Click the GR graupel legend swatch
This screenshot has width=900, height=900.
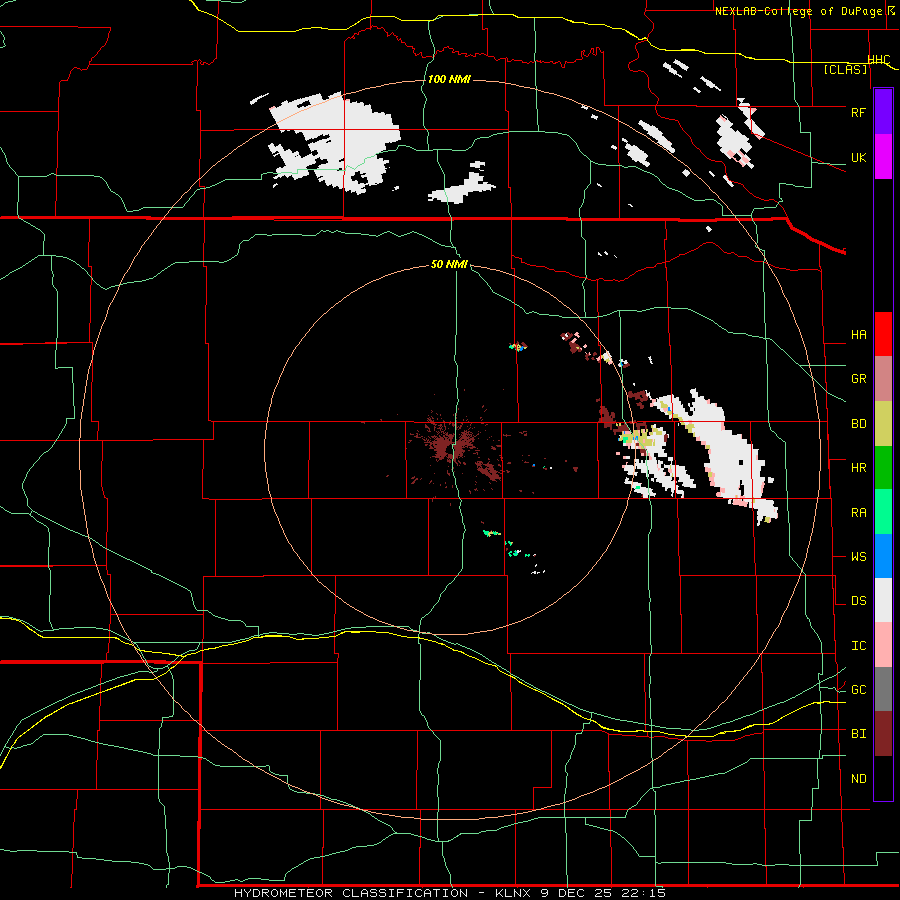[883, 379]
